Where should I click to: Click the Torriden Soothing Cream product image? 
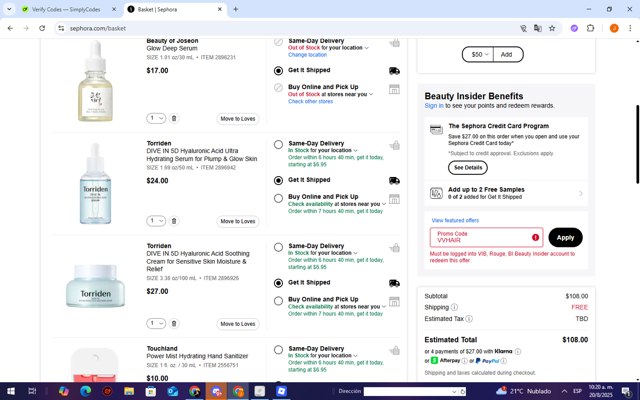tap(96, 286)
